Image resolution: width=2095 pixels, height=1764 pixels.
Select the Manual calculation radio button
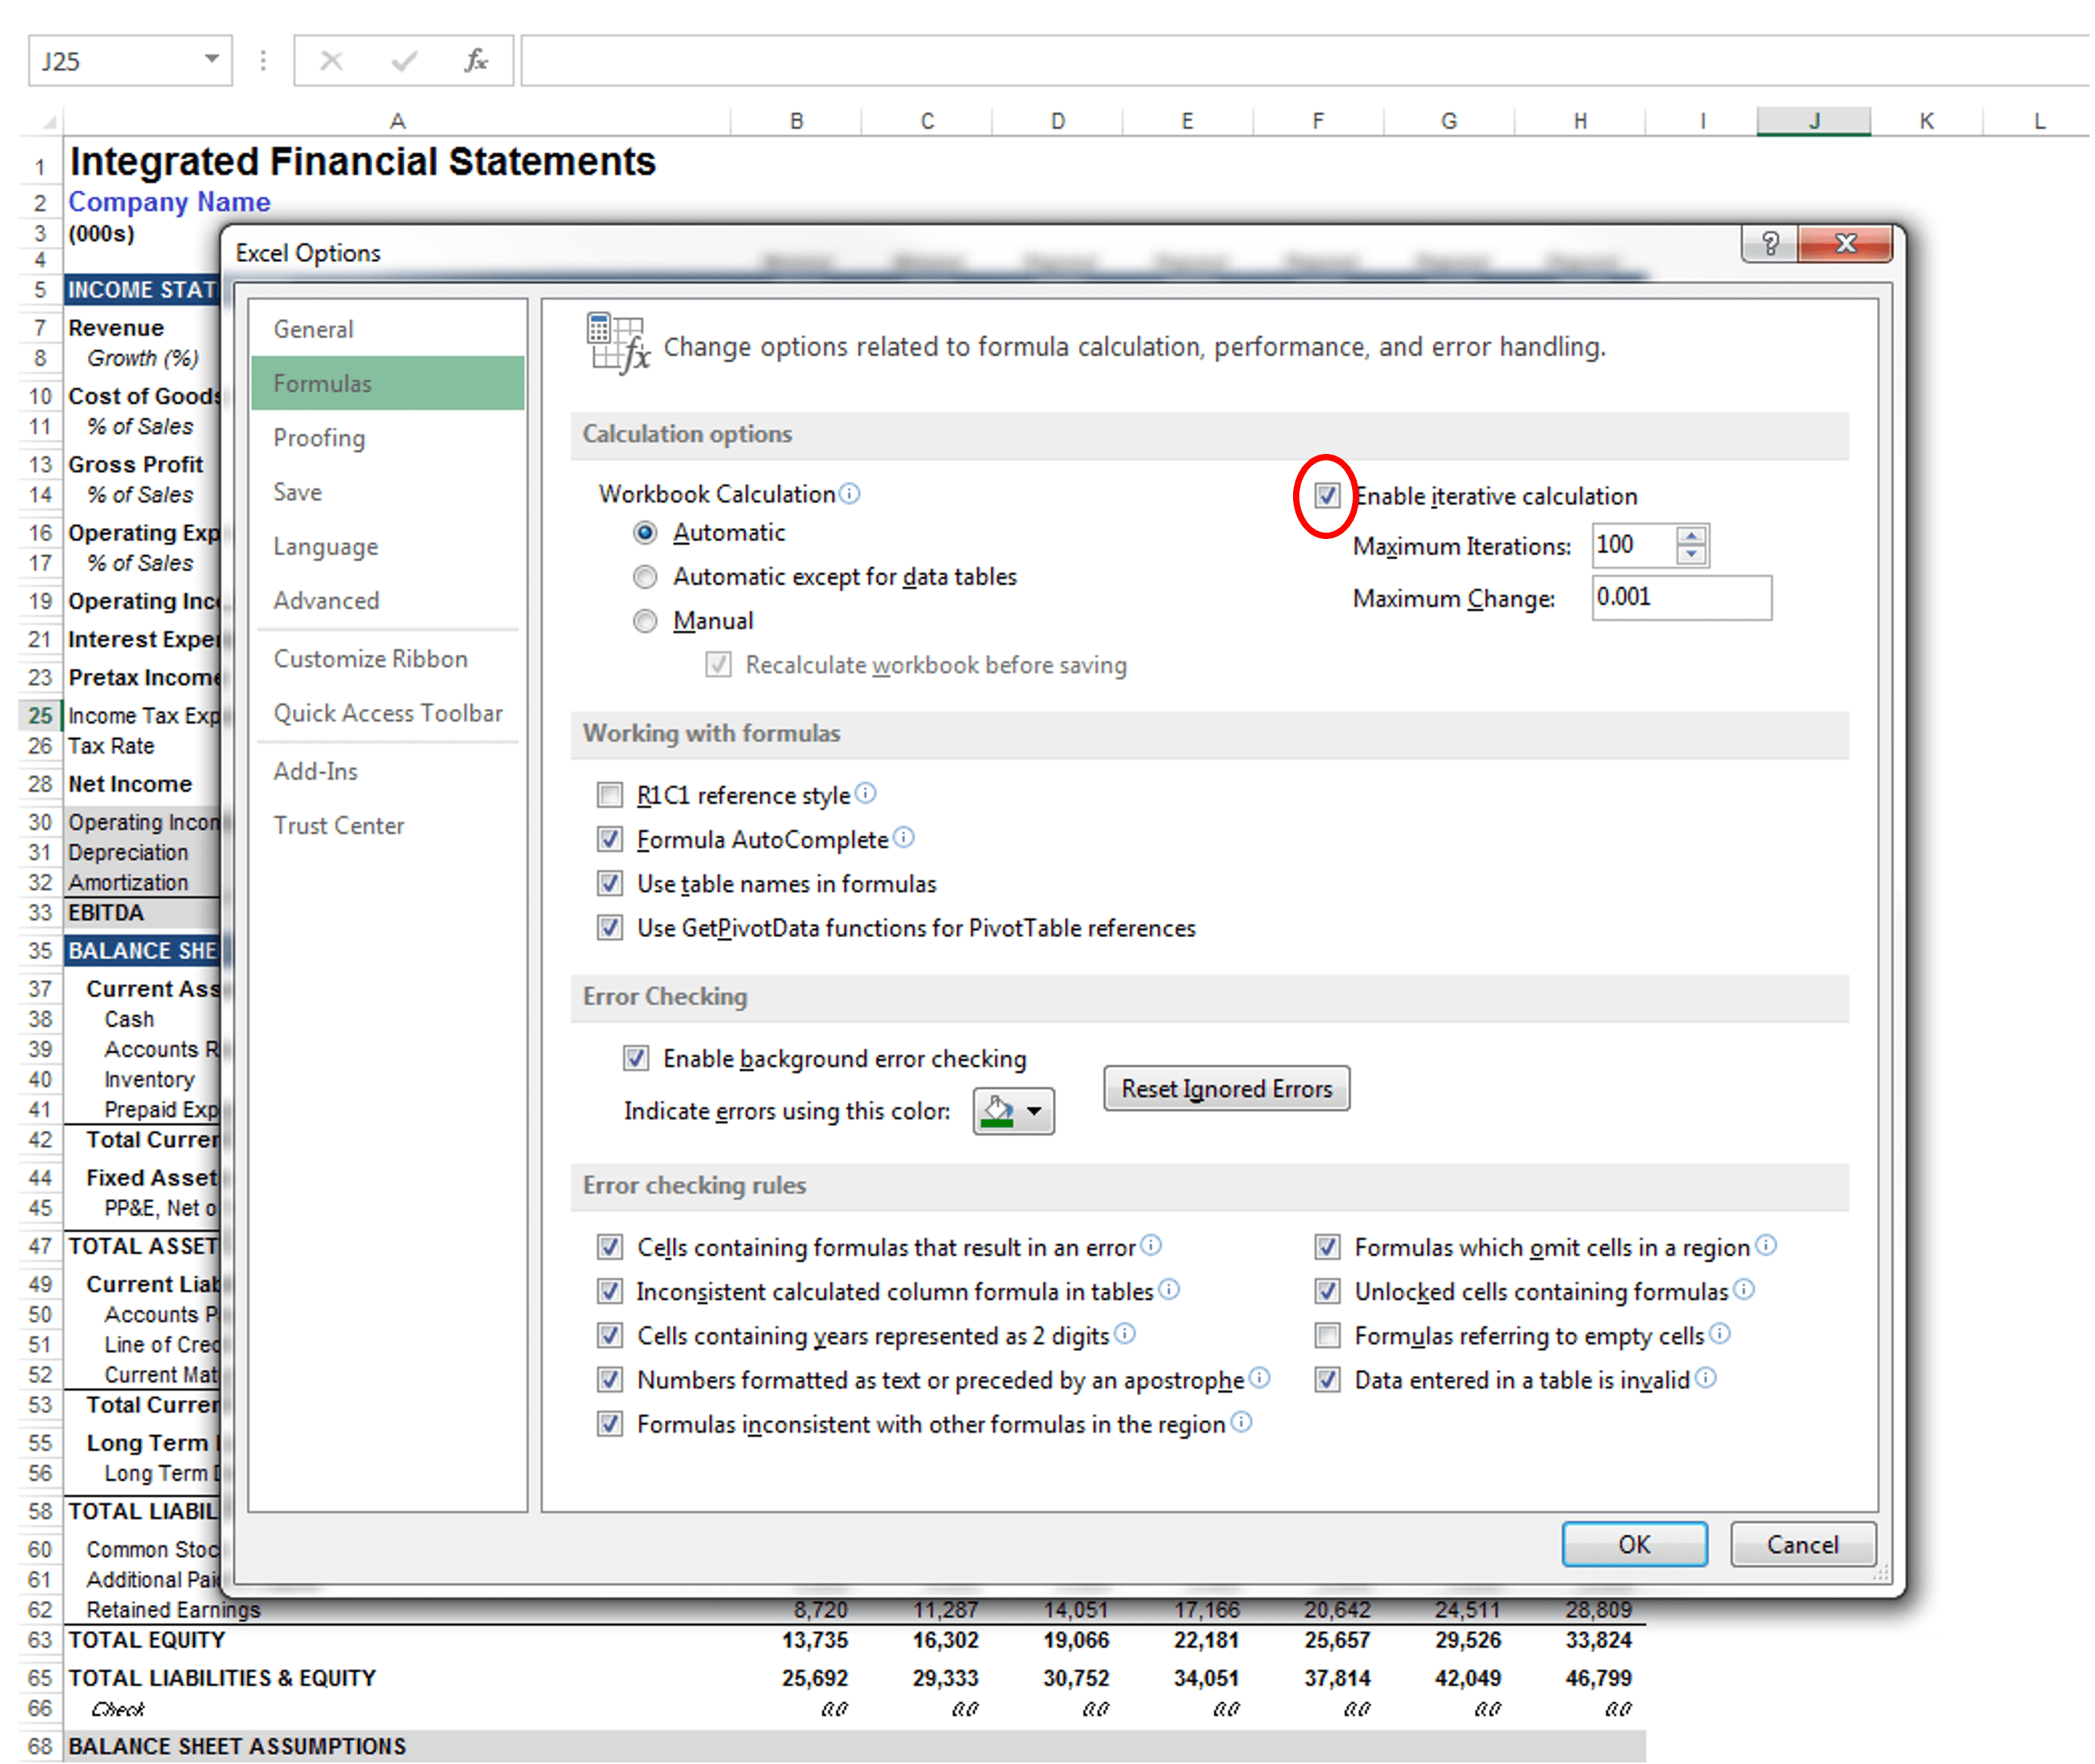click(646, 622)
